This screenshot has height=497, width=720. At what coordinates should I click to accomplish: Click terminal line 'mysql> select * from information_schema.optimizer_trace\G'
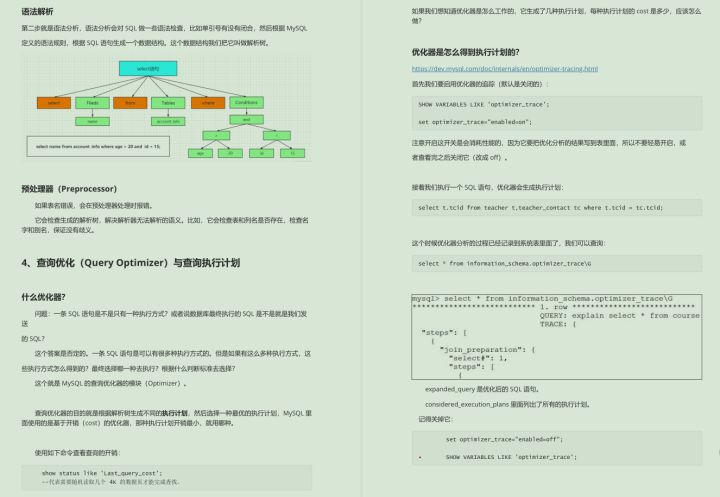542,299
